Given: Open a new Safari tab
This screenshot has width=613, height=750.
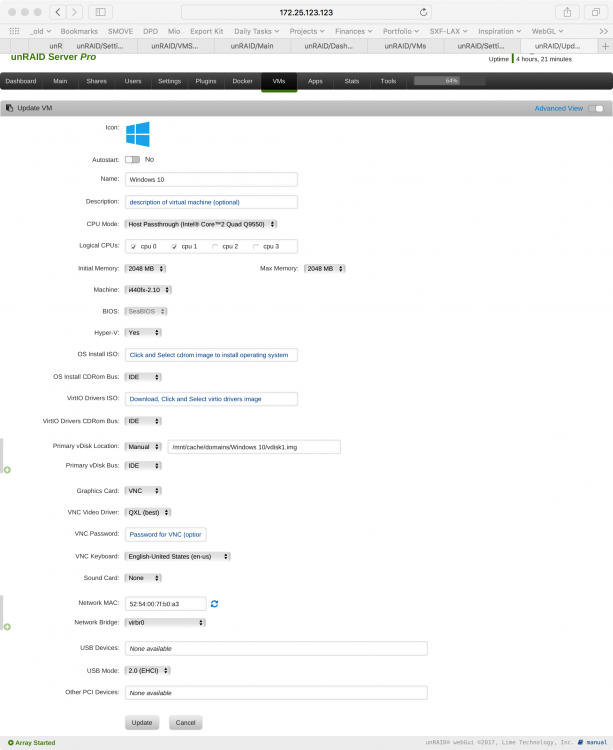Looking at the screenshot, I should pos(605,46).
